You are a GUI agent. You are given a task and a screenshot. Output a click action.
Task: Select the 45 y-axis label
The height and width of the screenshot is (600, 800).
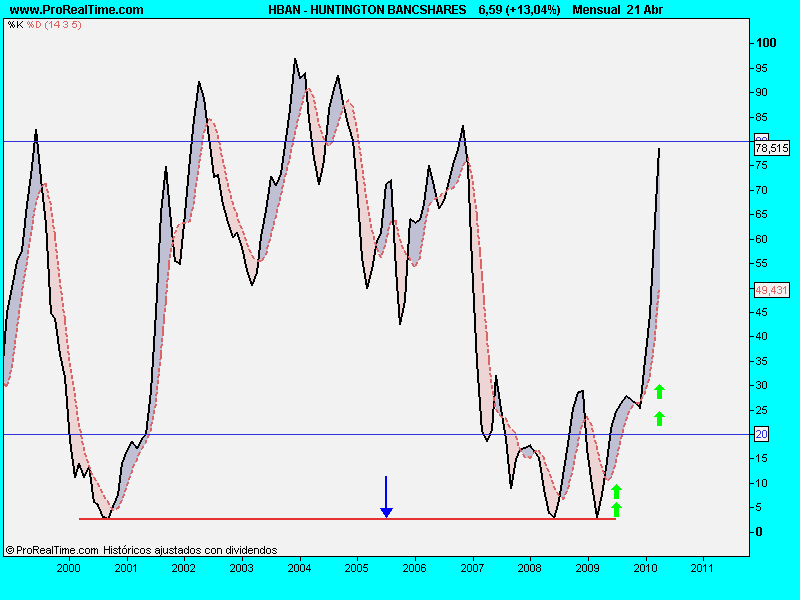coord(761,312)
